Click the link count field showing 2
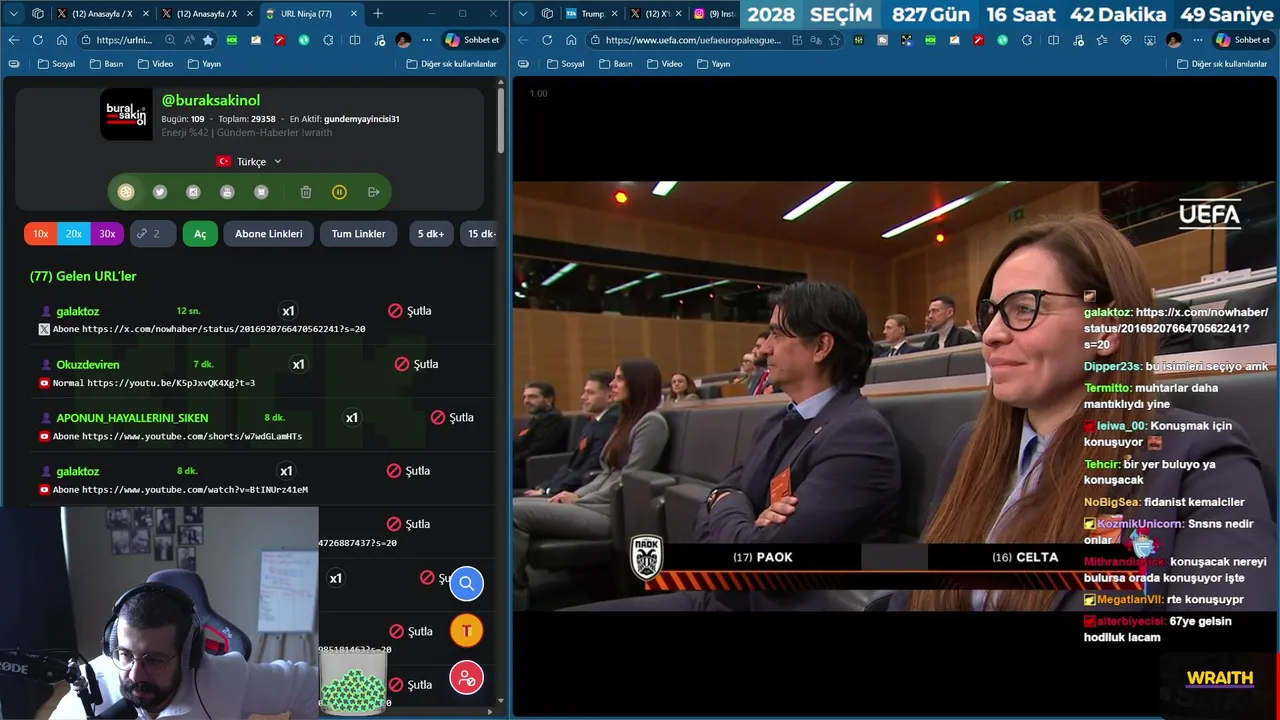This screenshot has height=720, width=1280. [153, 234]
